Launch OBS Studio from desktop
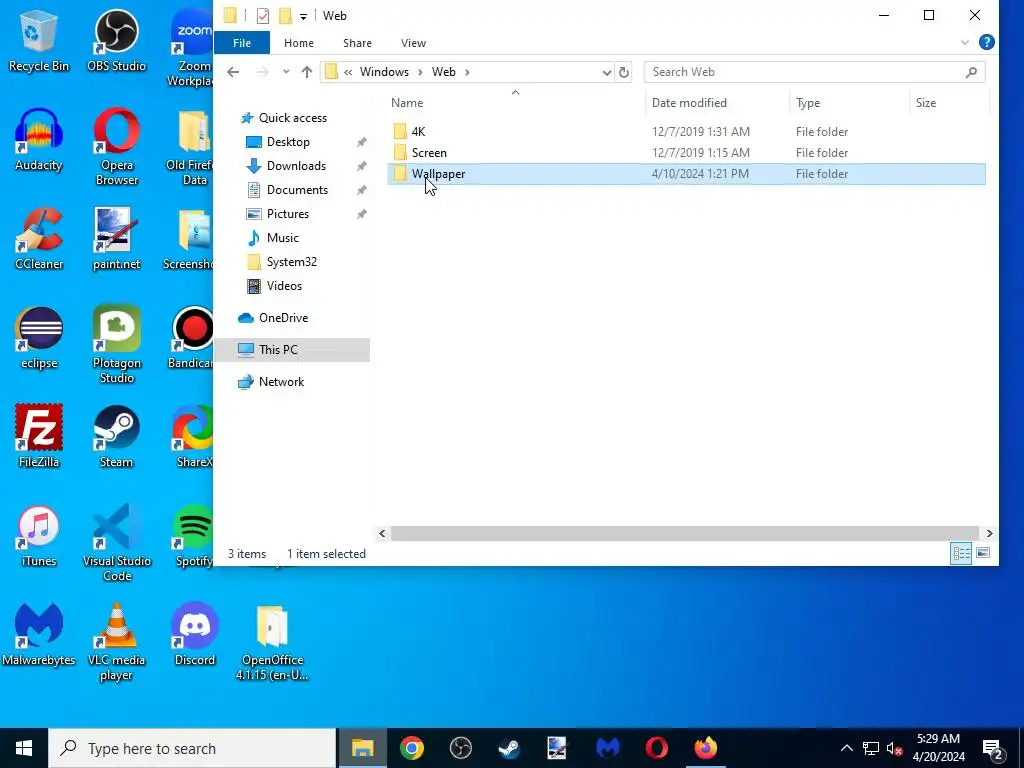The height and width of the screenshot is (768, 1024). pos(116,41)
